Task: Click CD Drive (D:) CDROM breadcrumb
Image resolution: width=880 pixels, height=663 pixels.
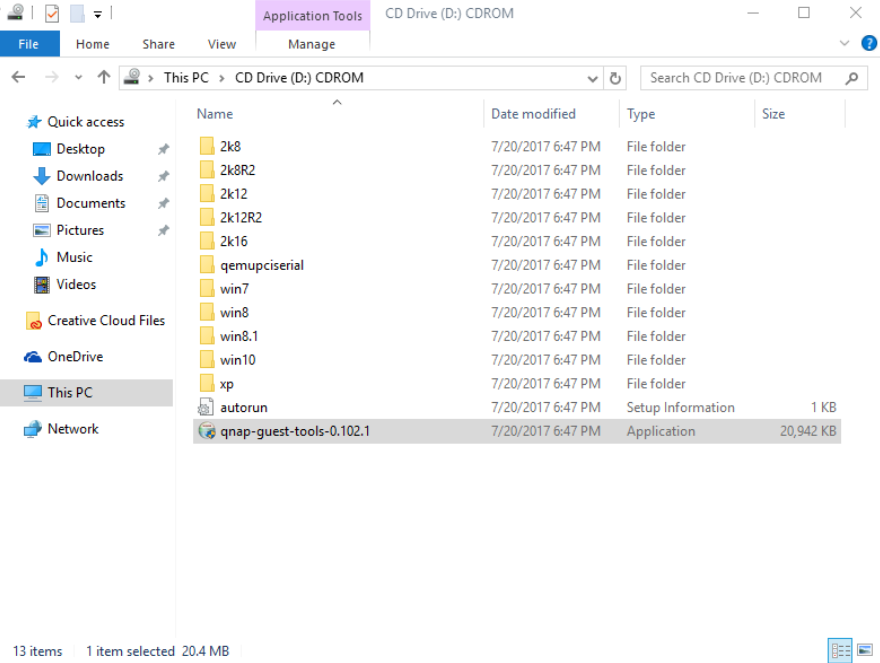Action: [299, 77]
